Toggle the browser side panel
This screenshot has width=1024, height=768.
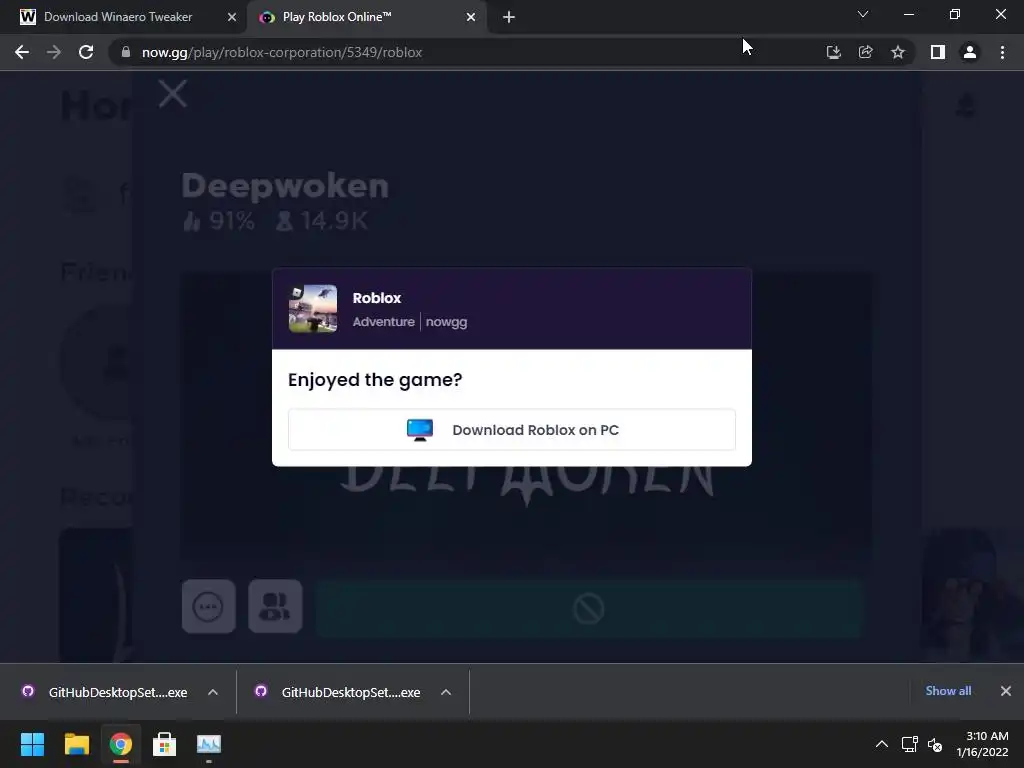pos(938,52)
